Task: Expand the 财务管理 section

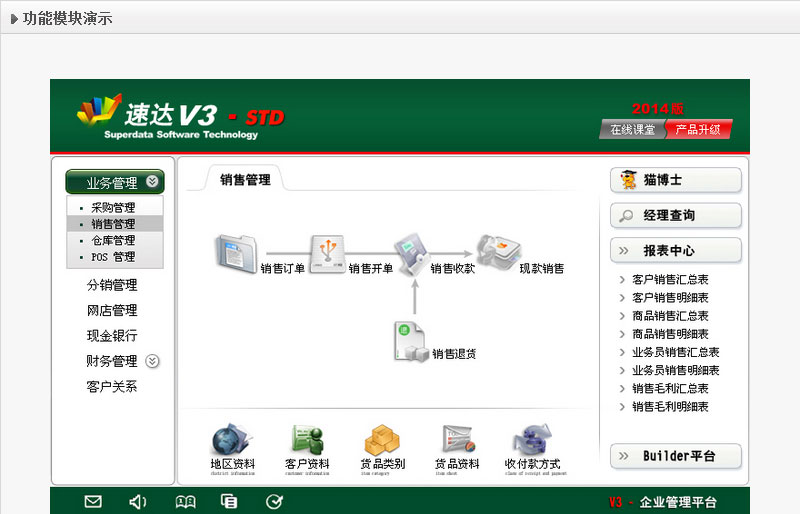Action: point(152,361)
